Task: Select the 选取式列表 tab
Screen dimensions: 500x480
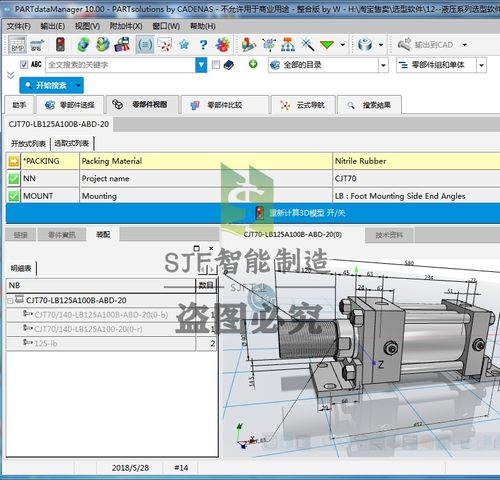Action: click(72, 144)
